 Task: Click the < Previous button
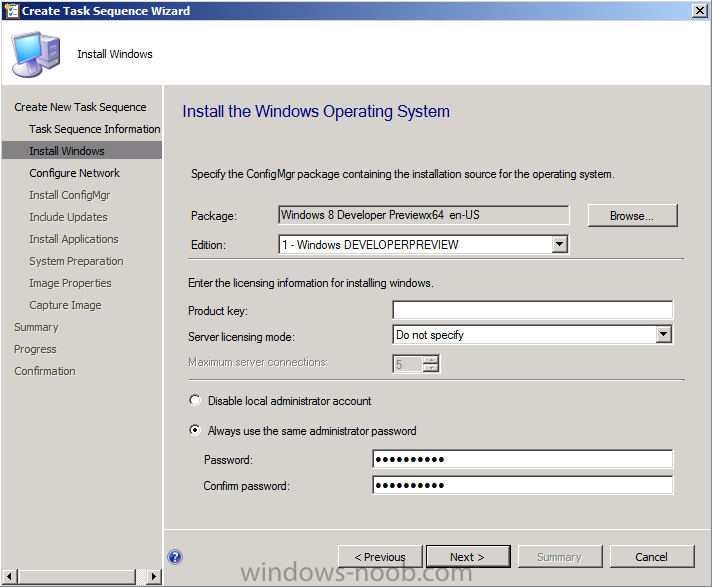(x=380, y=557)
